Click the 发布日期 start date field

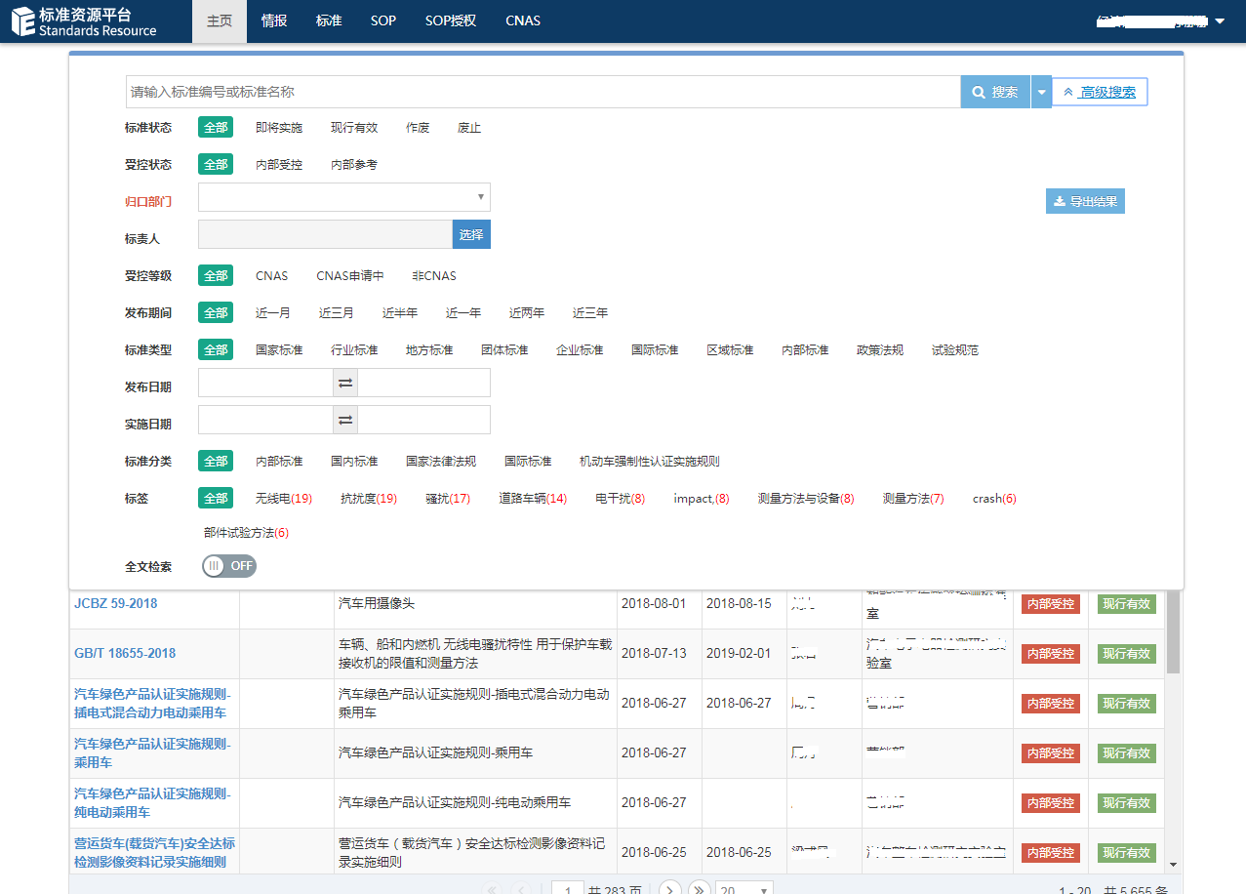click(265, 383)
